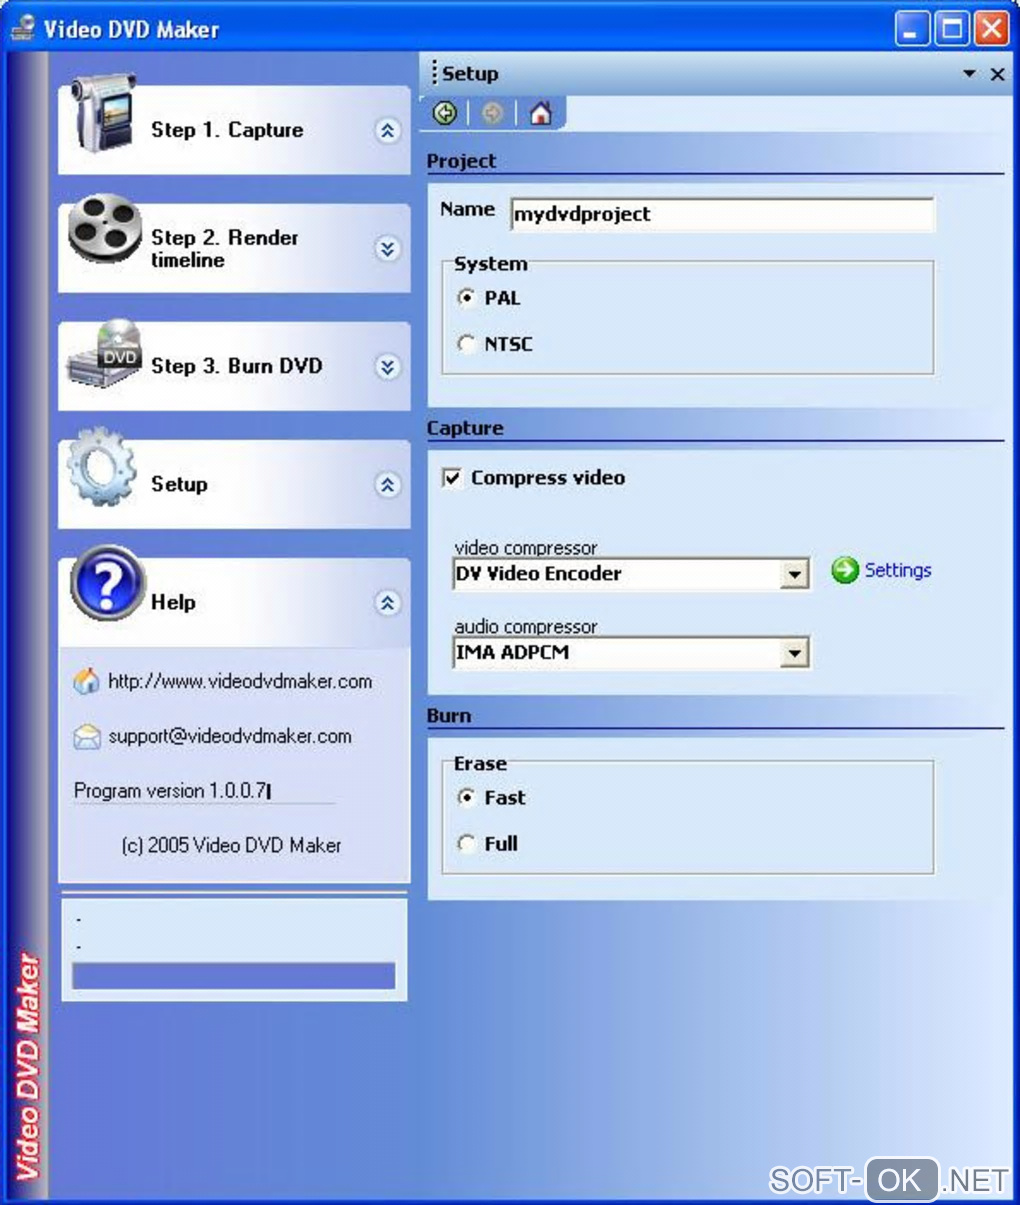The height and width of the screenshot is (1205, 1020).
Task: Open the Help label in sidebar
Action: (x=173, y=602)
